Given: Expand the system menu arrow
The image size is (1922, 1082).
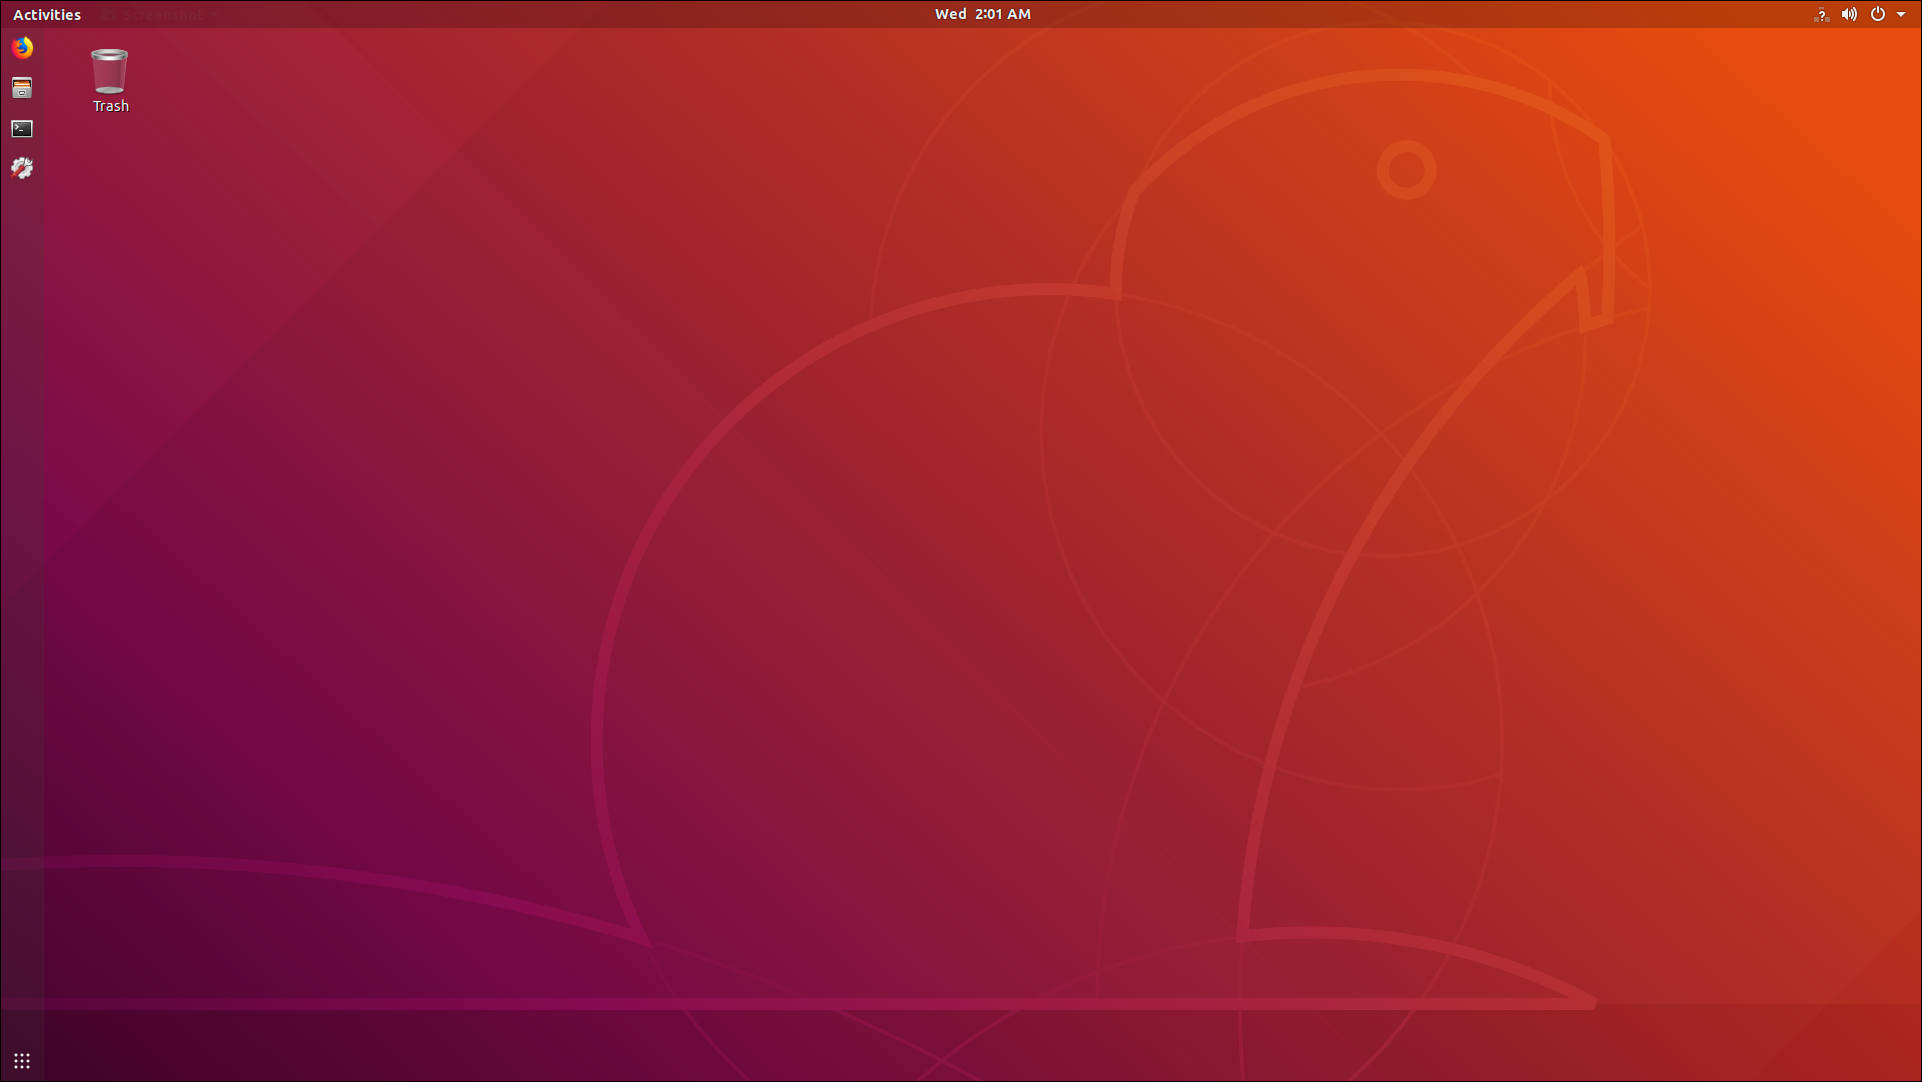Looking at the screenshot, I should (x=1901, y=14).
